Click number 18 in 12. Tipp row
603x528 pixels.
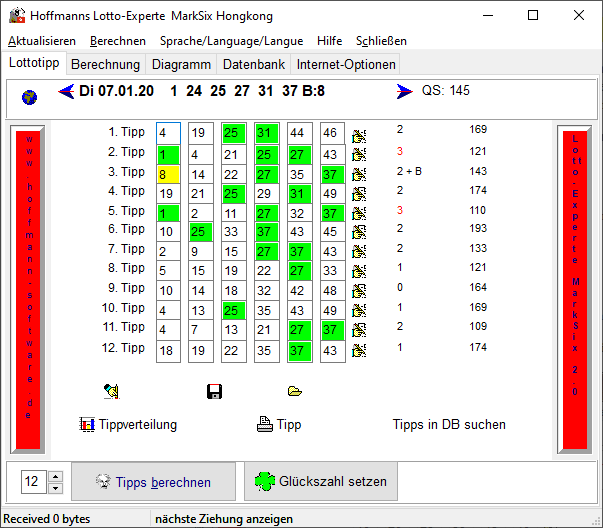tap(168, 350)
